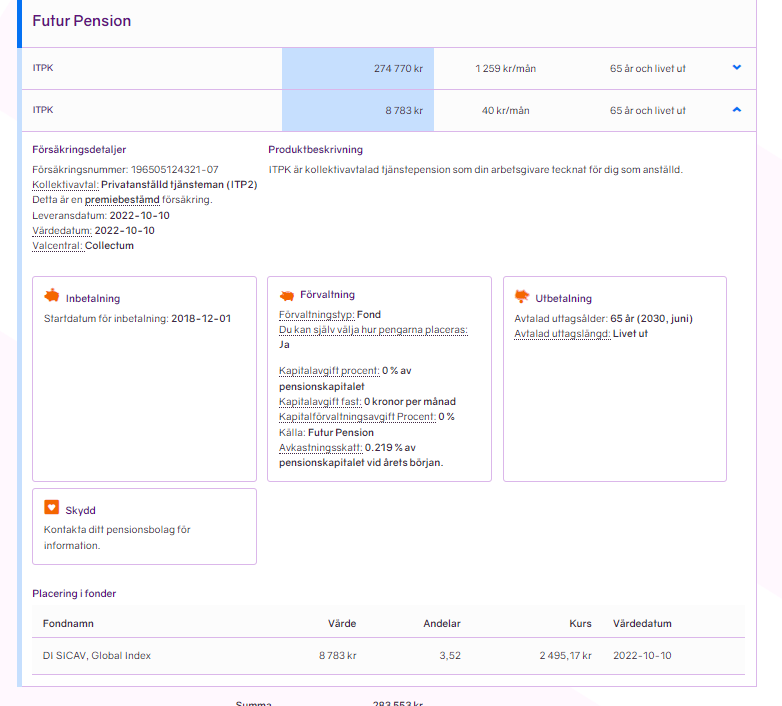Click the Avtalad uttagslängd label
Viewport: 782px width, 706px height.
(x=561, y=333)
